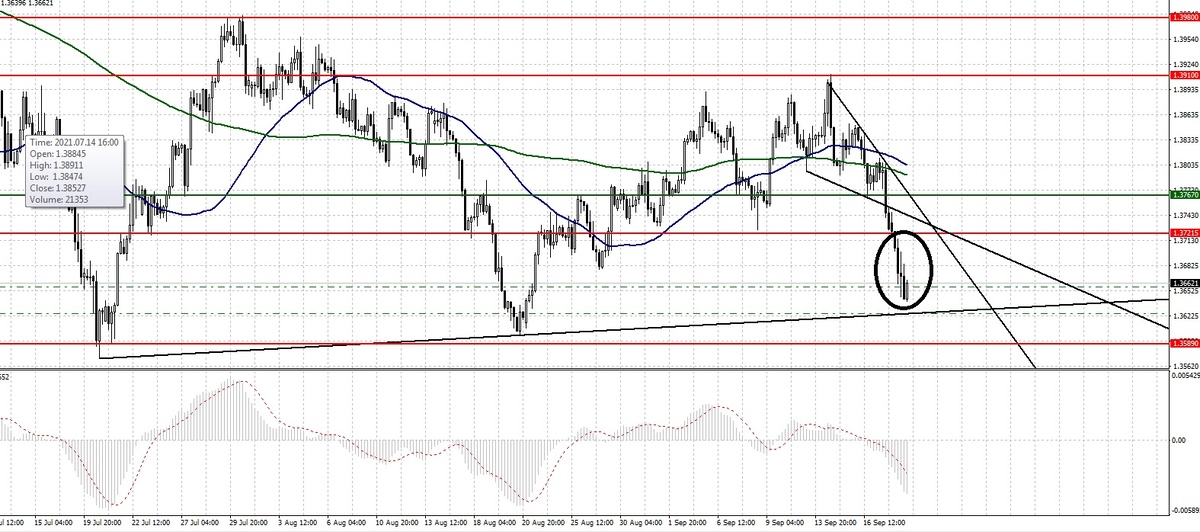Click the red 1.39100 price level label
This screenshot has height=532, width=1200.
coord(1184,75)
